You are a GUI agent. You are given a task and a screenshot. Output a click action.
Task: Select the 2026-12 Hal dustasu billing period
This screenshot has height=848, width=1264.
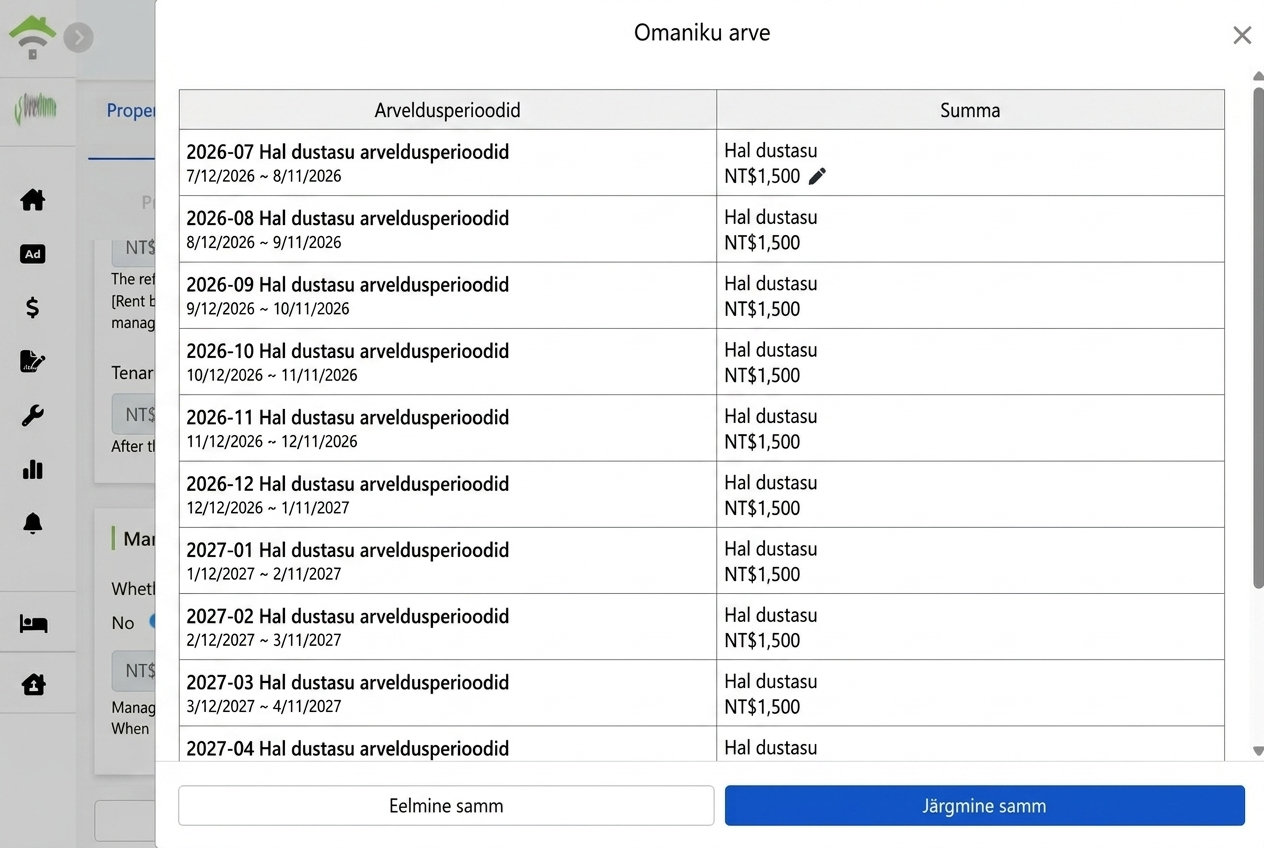click(x=347, y=483)
